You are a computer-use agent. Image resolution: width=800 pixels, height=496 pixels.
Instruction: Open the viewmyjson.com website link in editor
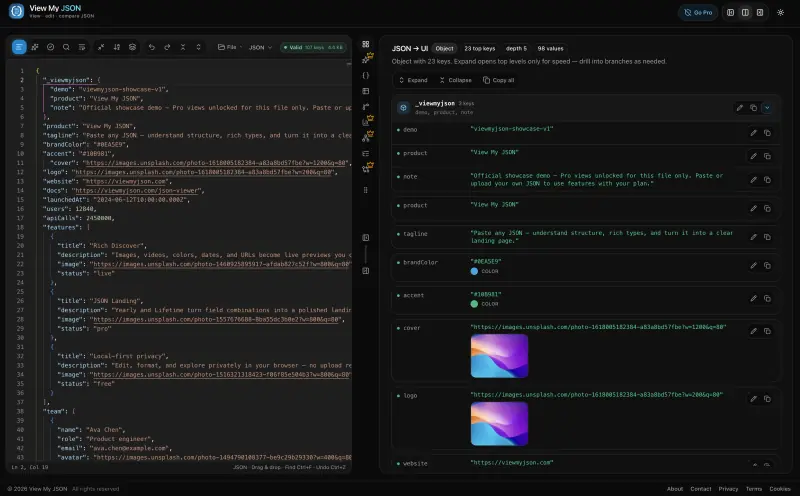[x=126, y=181]
